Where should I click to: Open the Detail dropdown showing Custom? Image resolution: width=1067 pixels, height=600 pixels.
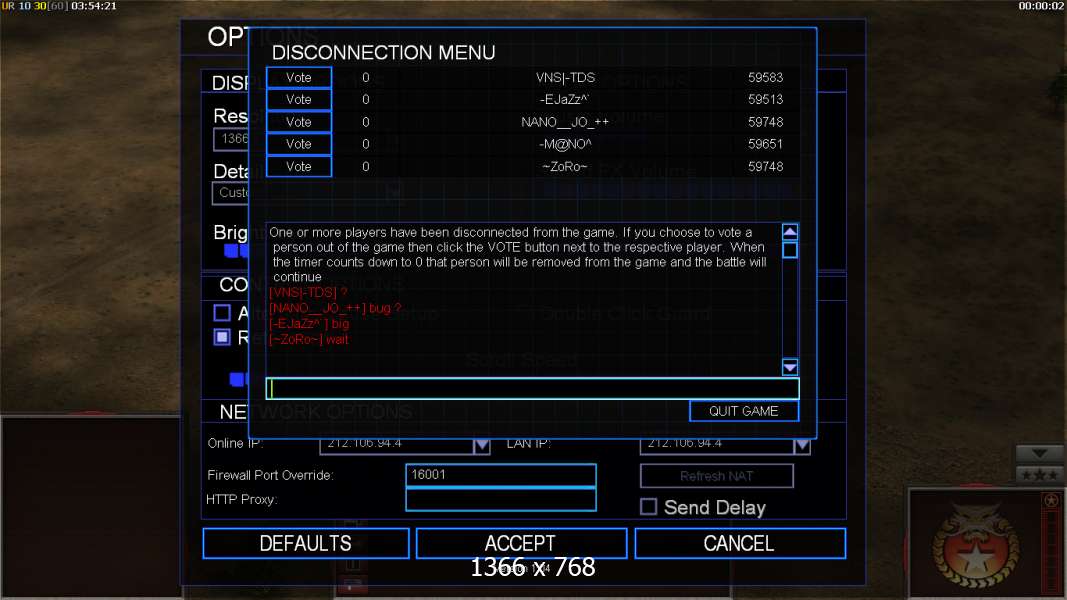(231, 193)
